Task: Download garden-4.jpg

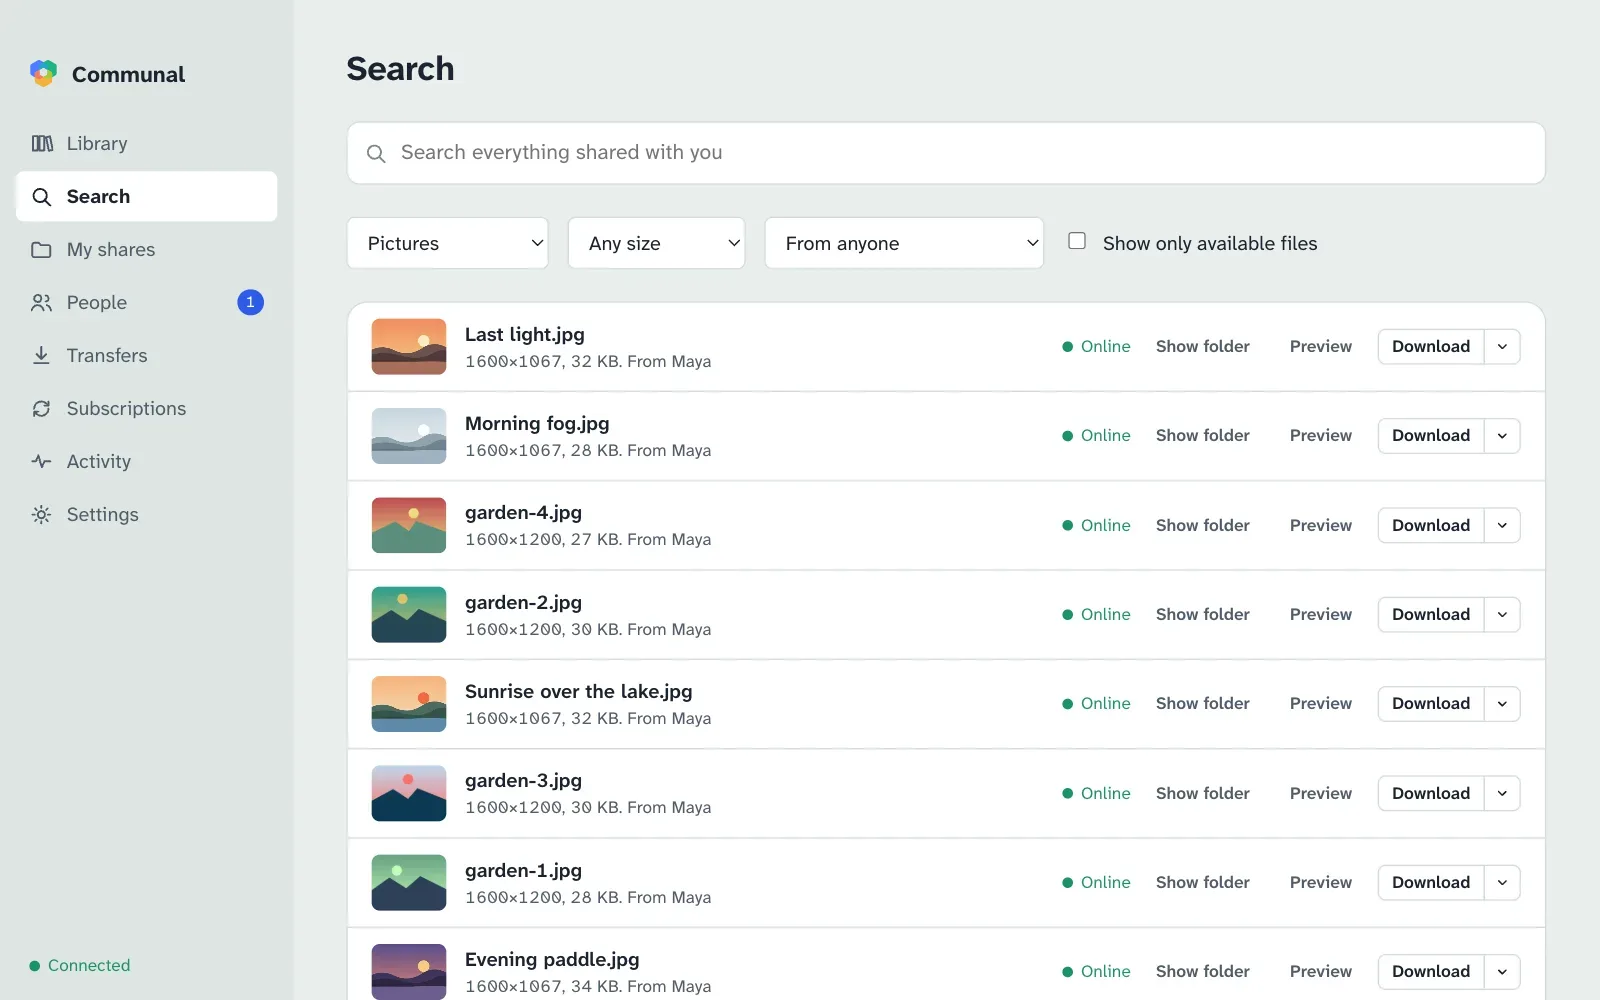Action: pyautogui.click(x=1431, y=525)
